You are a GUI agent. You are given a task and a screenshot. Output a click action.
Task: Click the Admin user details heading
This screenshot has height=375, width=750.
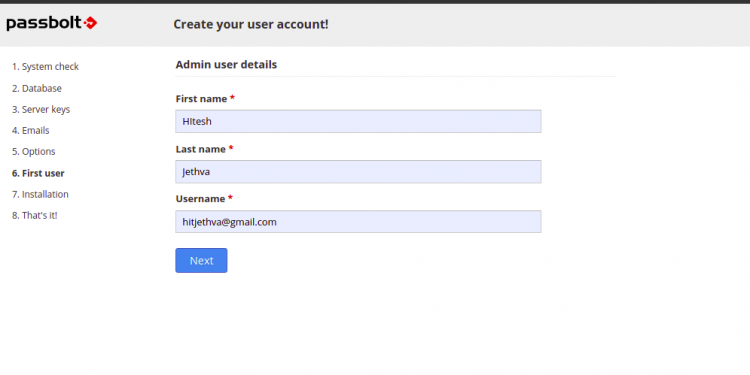226,65
